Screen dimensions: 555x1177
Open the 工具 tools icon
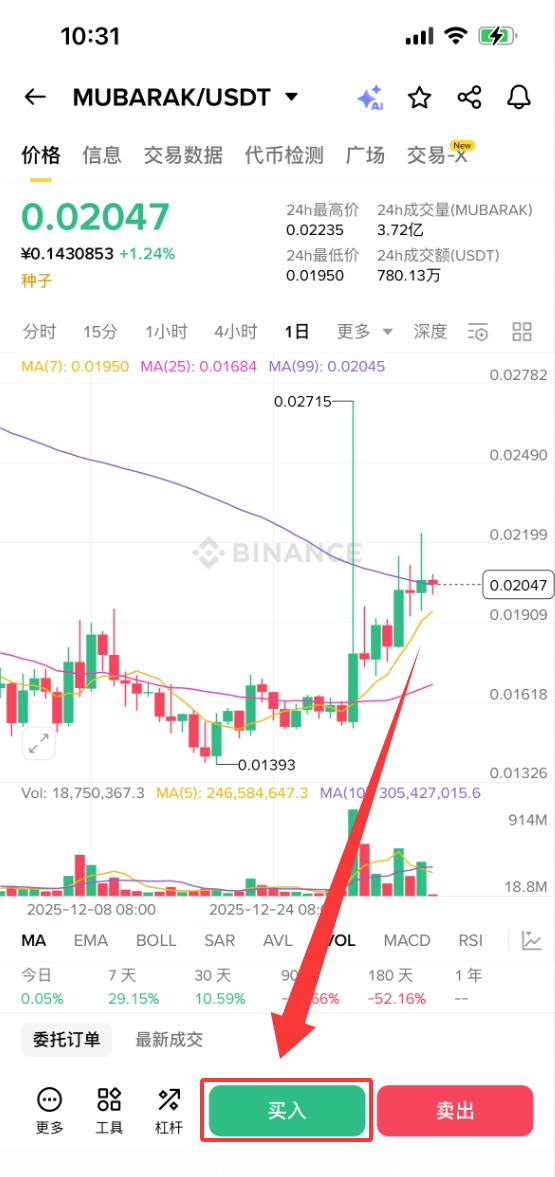tap(110, 1110)
